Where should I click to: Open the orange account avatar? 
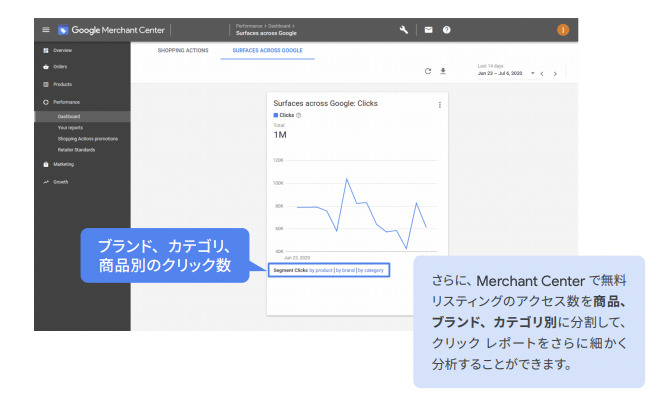click(563, 30)
